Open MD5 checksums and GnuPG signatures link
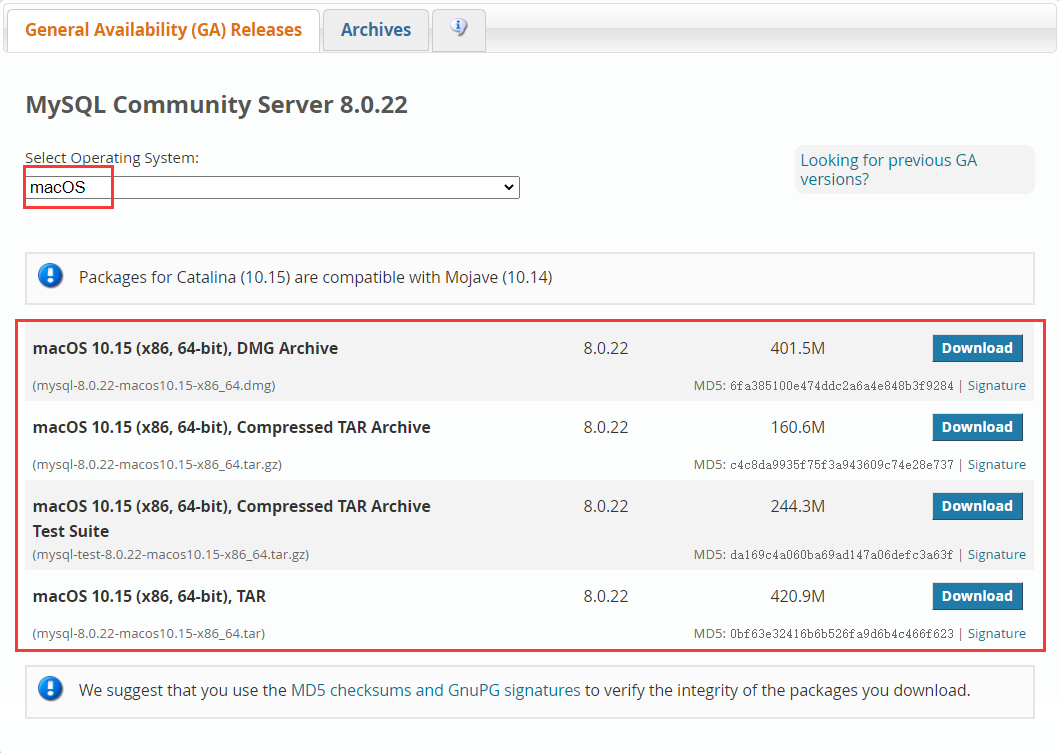1059x753 pixels. point(436,690)
